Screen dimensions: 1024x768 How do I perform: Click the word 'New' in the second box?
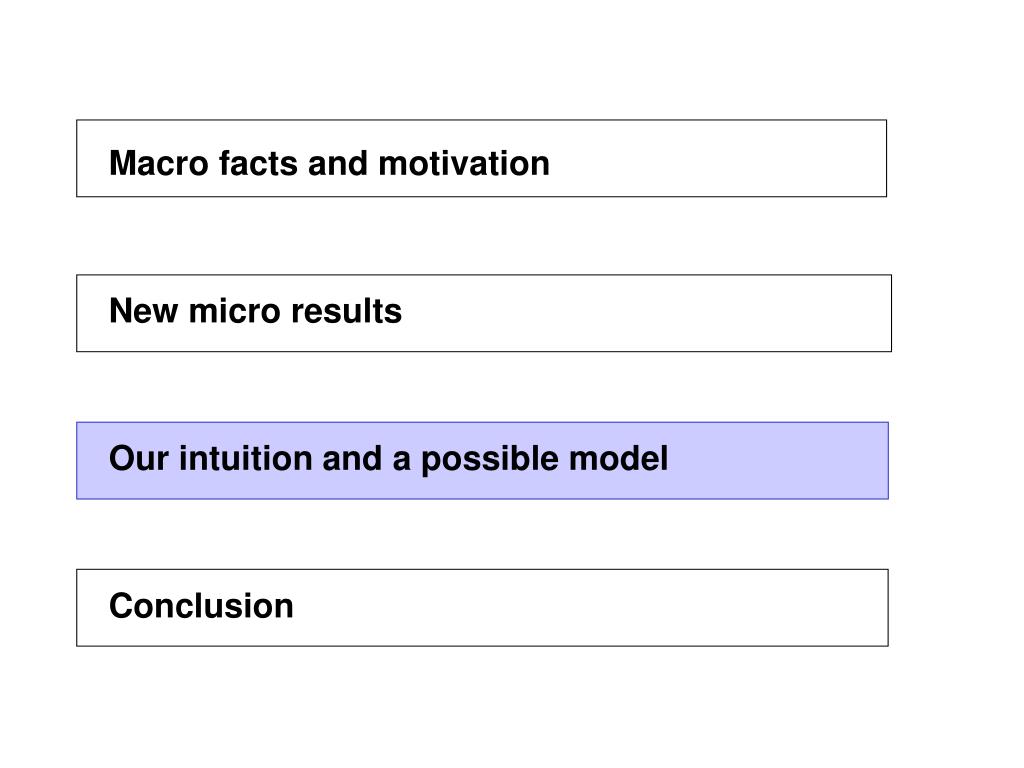[x=144, y=311]
